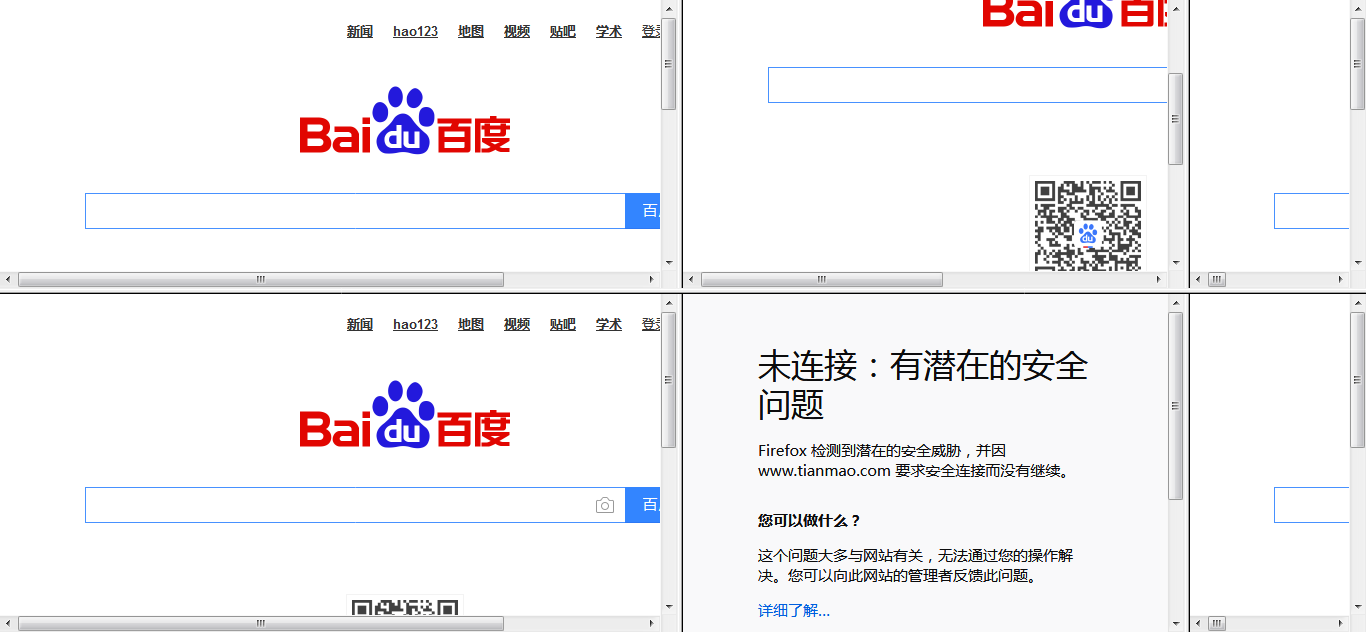Screen dimensions: 1366x632
Task: Click the QR code in top-middle pane
Action: pyautogui.click(x=1087, y=225)
